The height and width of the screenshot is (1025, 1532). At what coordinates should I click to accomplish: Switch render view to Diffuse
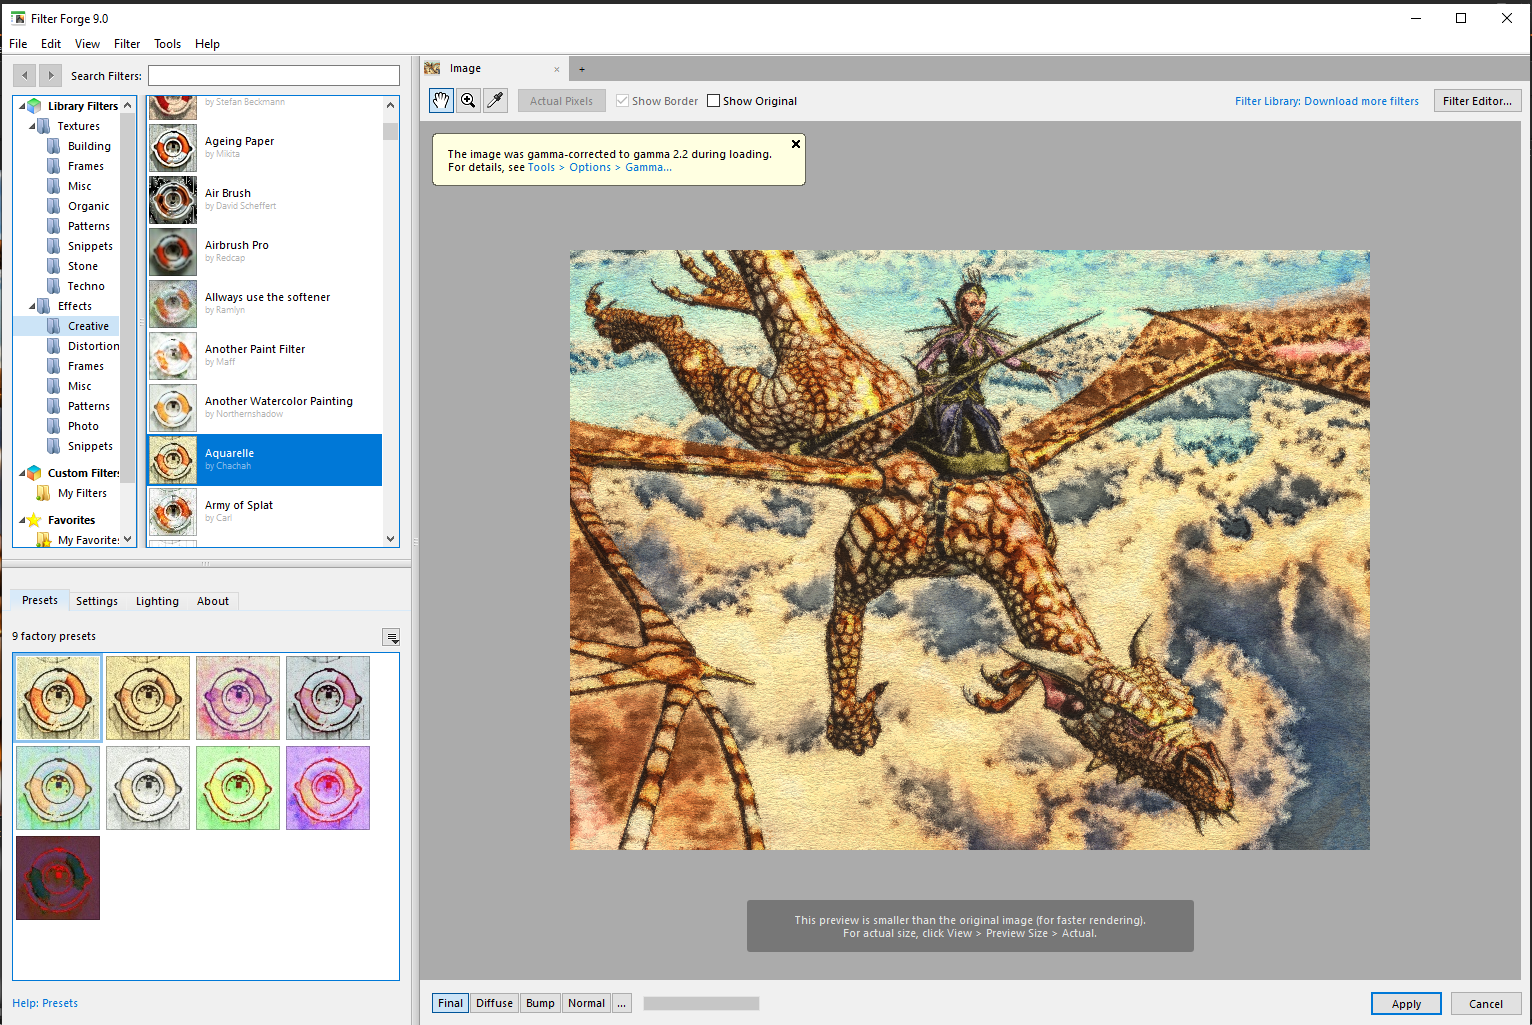coord(494,1003)
